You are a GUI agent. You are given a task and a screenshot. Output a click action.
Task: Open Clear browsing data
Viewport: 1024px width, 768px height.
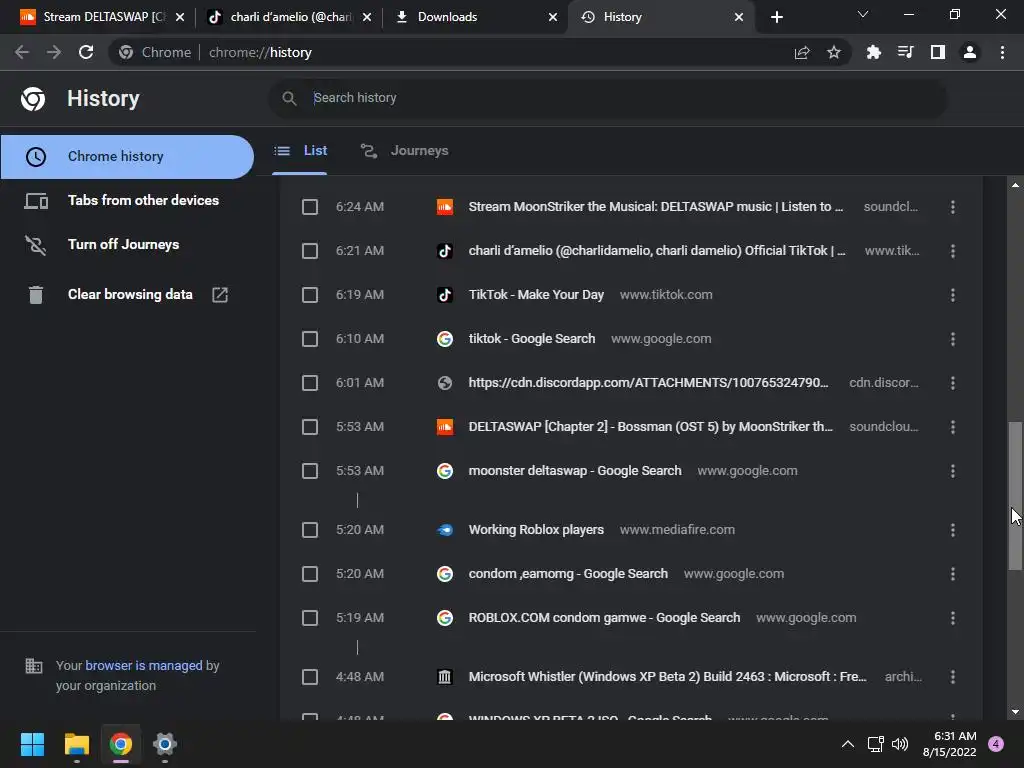(127, 295)
